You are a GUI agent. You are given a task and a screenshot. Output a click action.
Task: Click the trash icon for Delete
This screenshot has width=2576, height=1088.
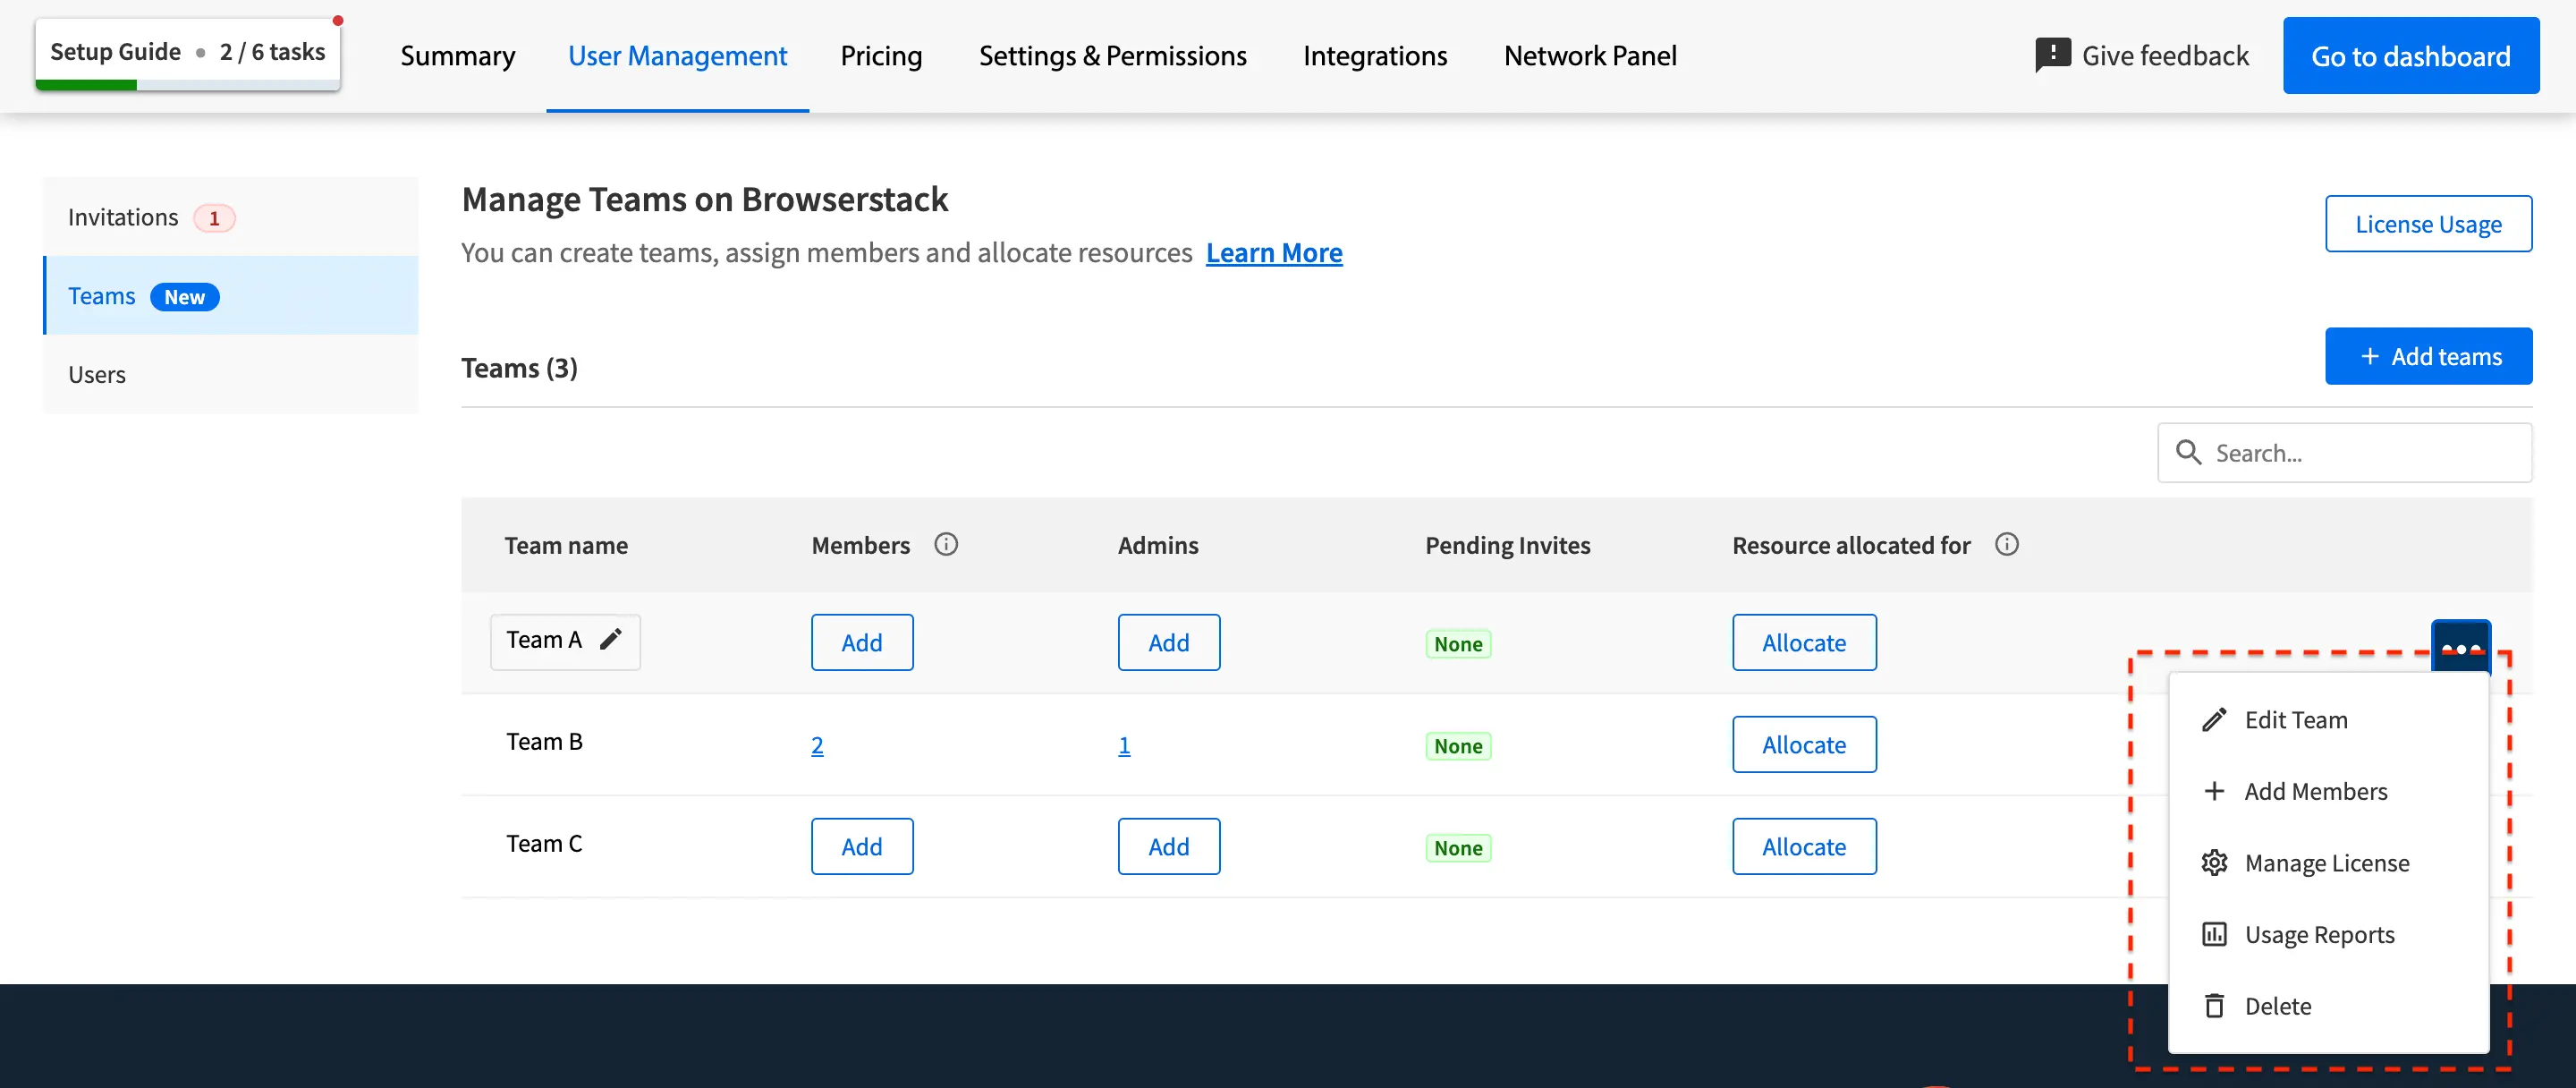tap(2214, 1006)
